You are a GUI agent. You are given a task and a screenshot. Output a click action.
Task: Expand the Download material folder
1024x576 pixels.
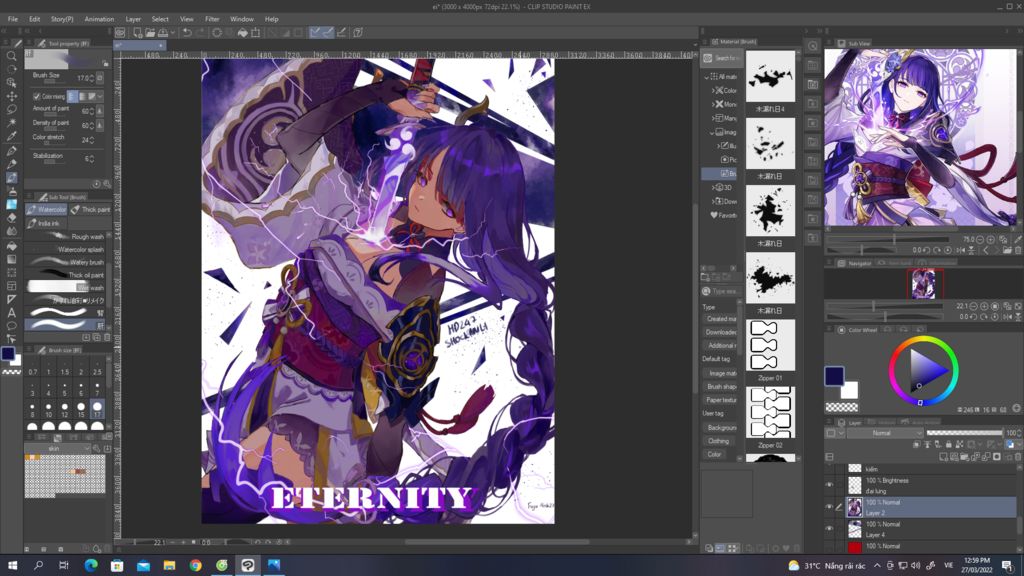(713, 201)
